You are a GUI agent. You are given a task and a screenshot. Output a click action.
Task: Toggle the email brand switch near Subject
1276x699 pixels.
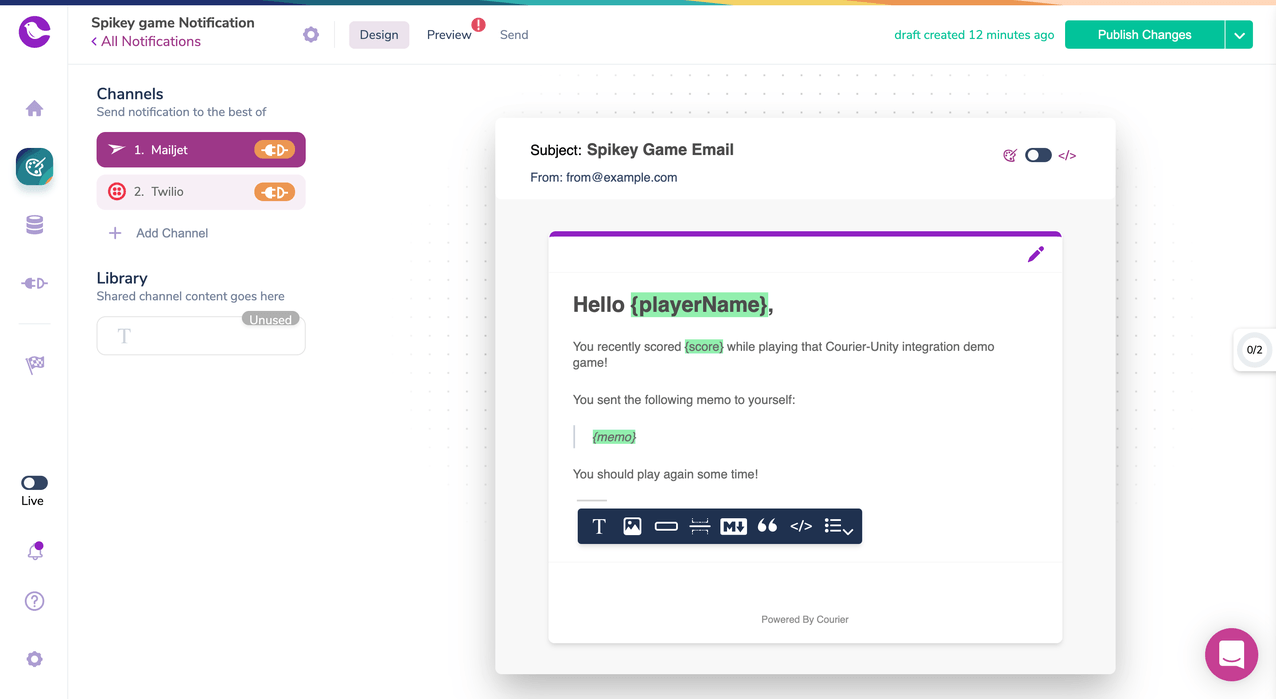coord(1038,155)
